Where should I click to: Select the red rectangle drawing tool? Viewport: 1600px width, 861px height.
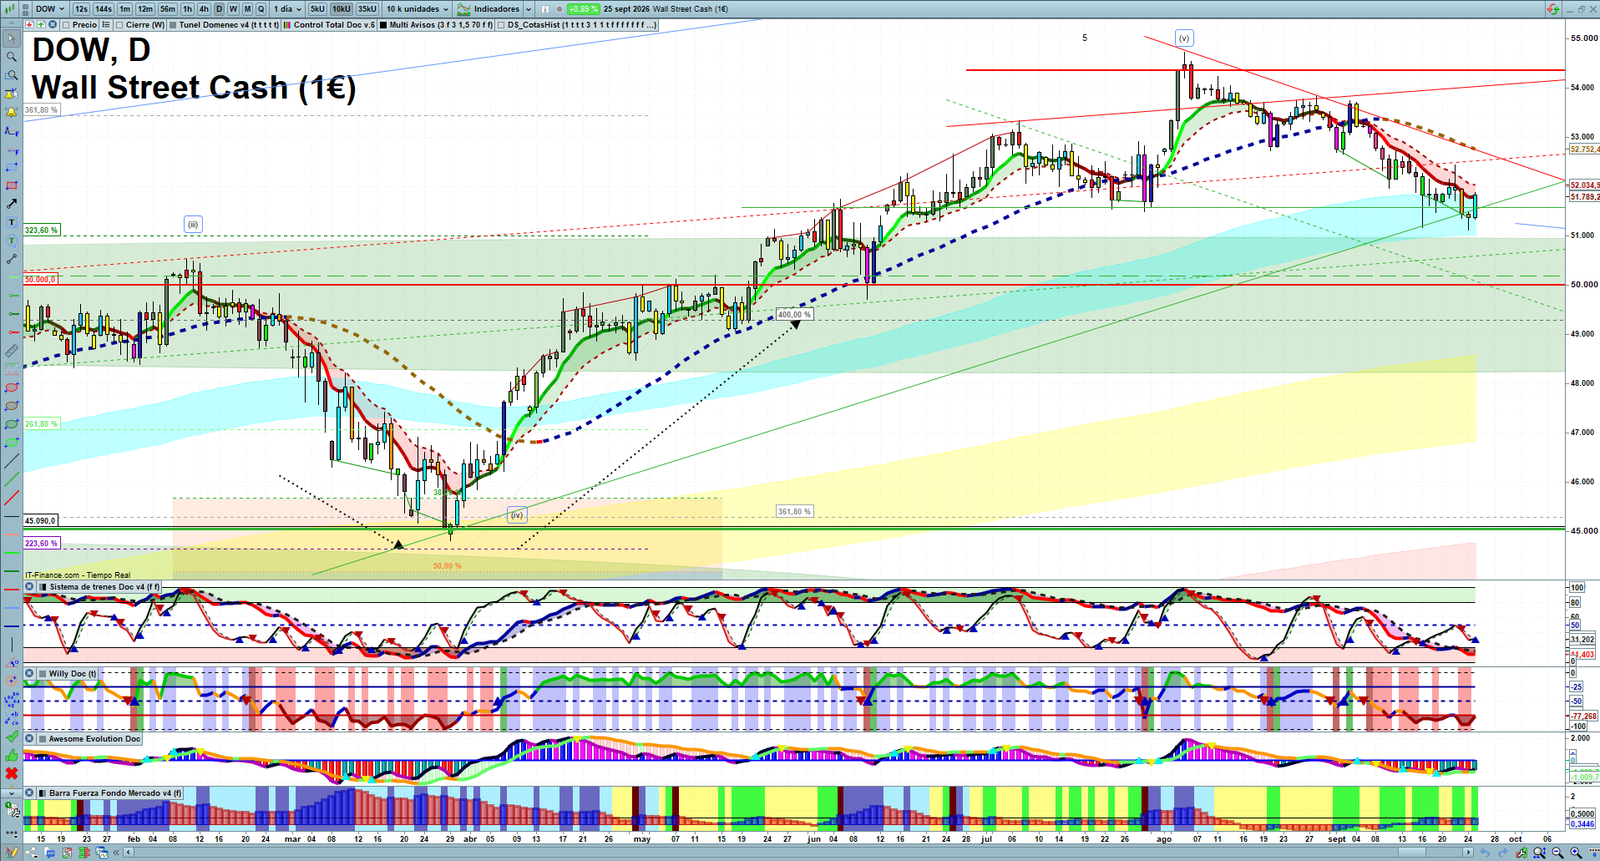click(11, 186)
